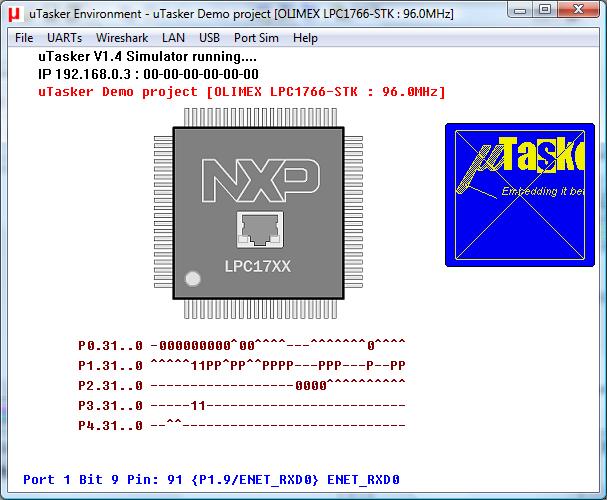The image size is (607, 500).
Task: Open the Help menu
Action: click(x=305, y=38)
